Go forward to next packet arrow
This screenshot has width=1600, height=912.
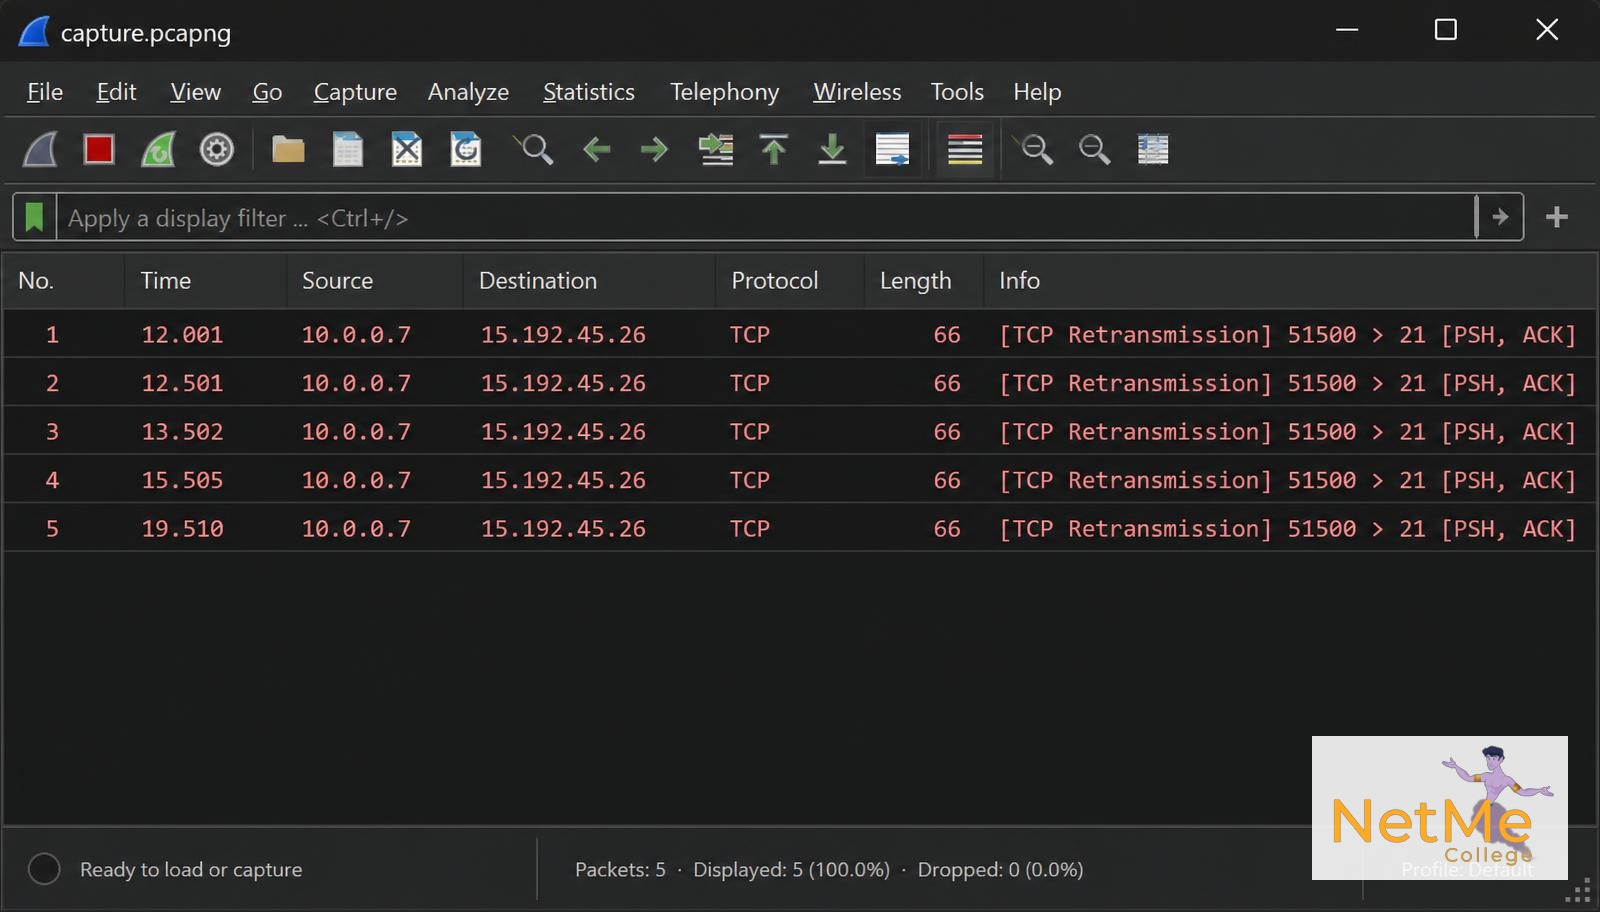(655, 150)
